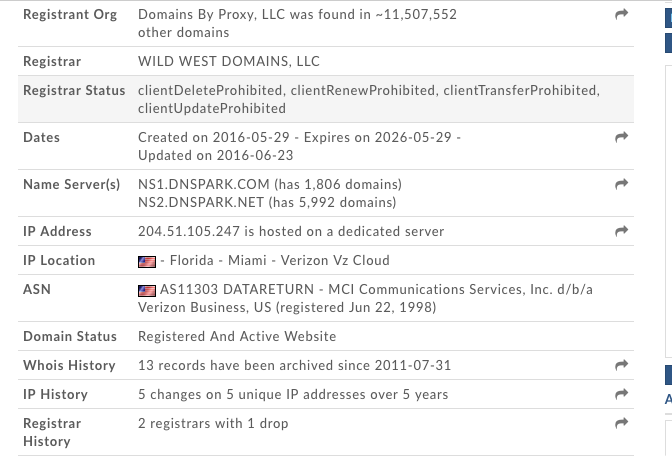Click the NS2.DNSPARK.NET name server
The height and width of the screenshot is (457, 672).
[x=201, y=202]
